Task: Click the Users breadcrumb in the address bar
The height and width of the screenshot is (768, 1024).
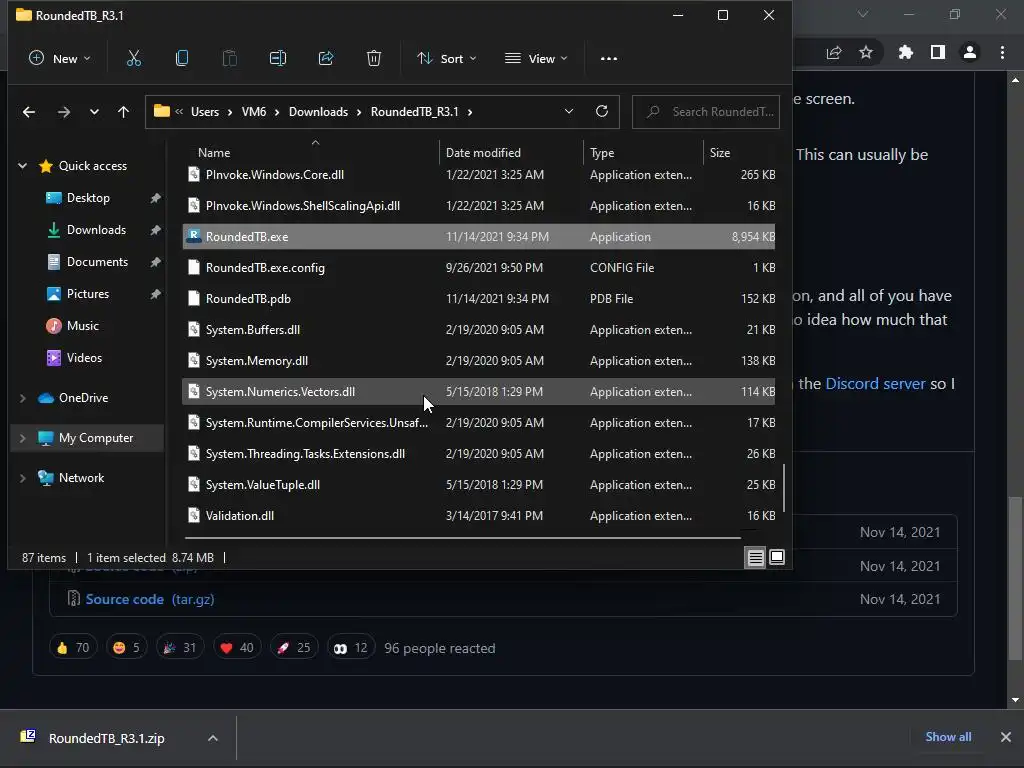Action: point(204,112)
